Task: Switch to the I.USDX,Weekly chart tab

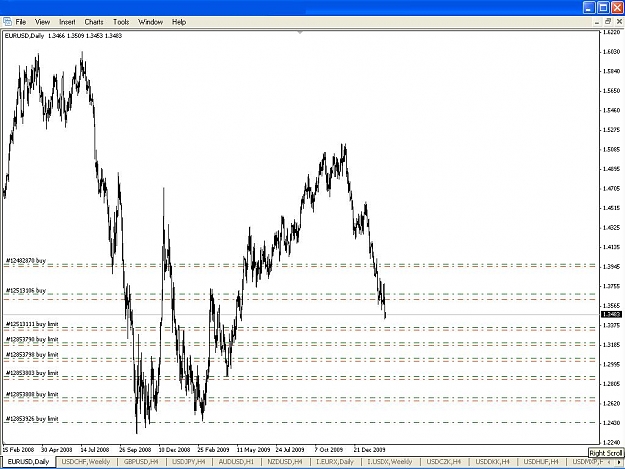Action: coord(389,461)
